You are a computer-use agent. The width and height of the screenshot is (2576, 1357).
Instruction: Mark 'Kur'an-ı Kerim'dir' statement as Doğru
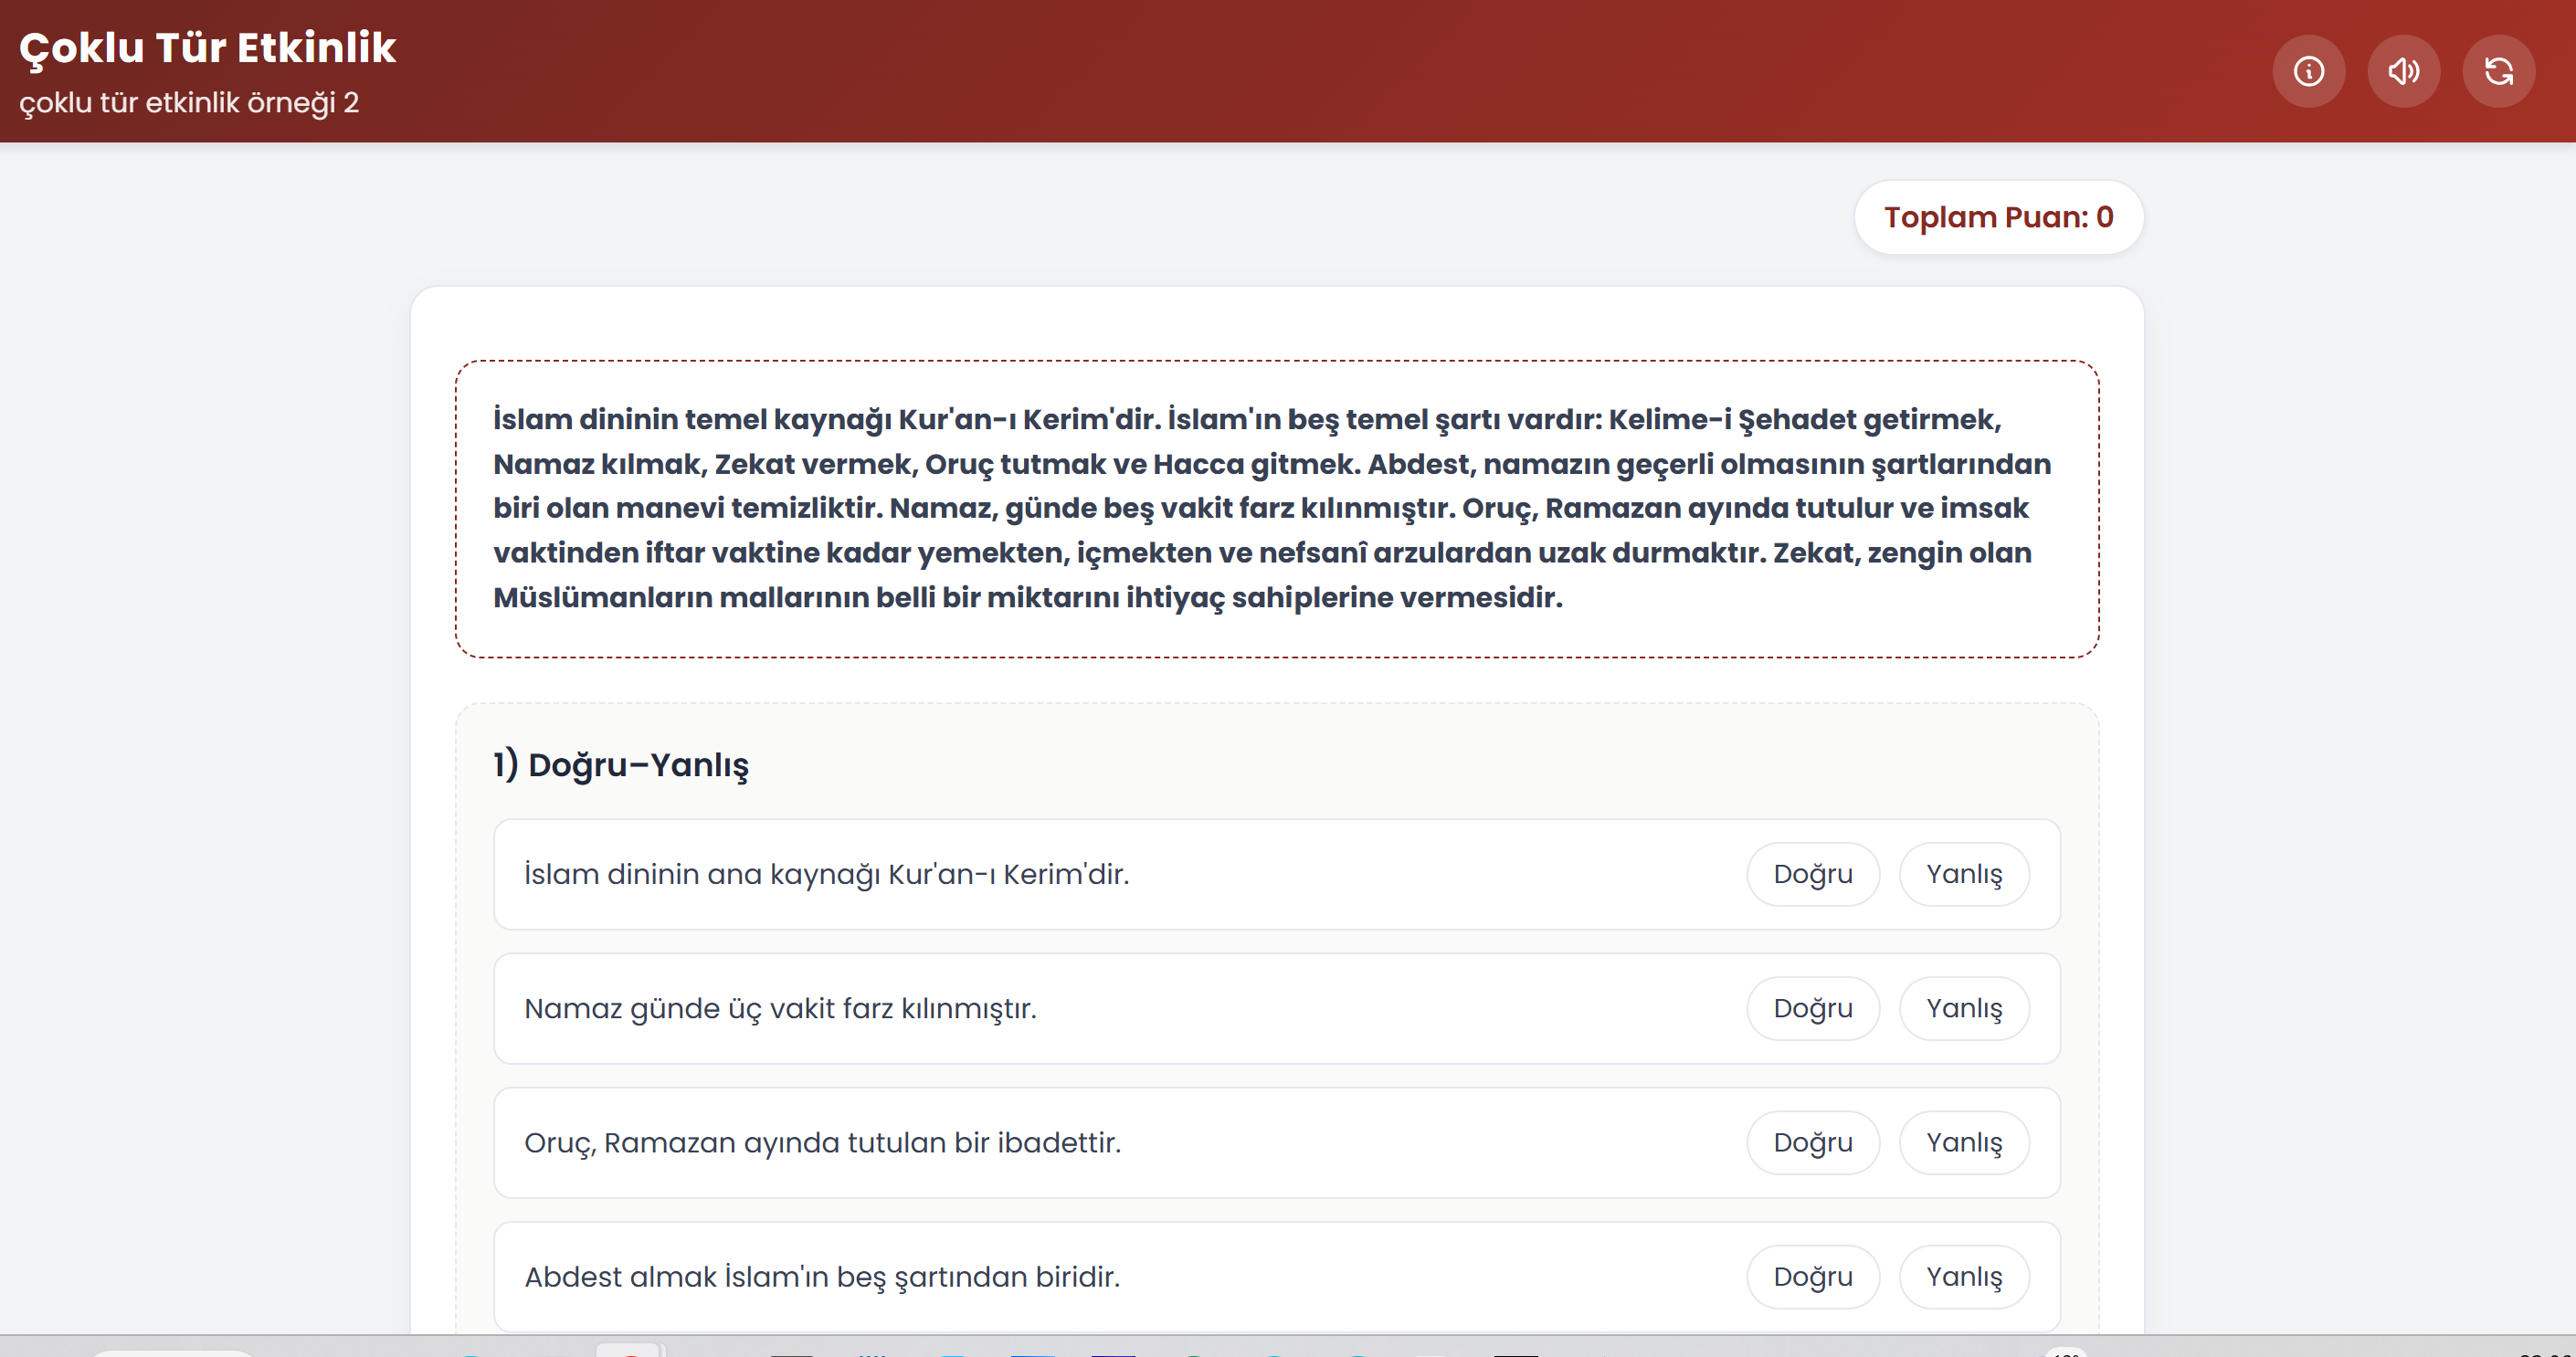[1812, 874]
